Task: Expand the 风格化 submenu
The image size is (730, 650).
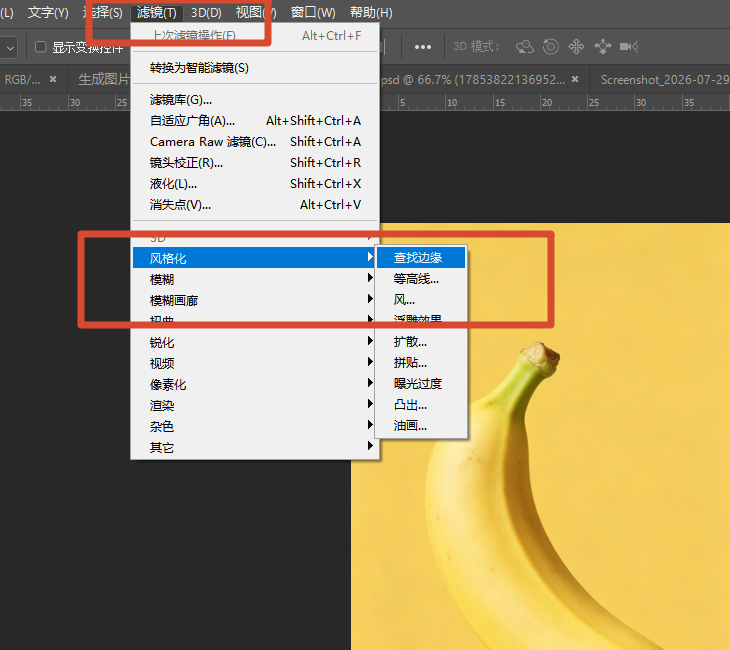Action: pyautogui.click(x=254, y=258)
